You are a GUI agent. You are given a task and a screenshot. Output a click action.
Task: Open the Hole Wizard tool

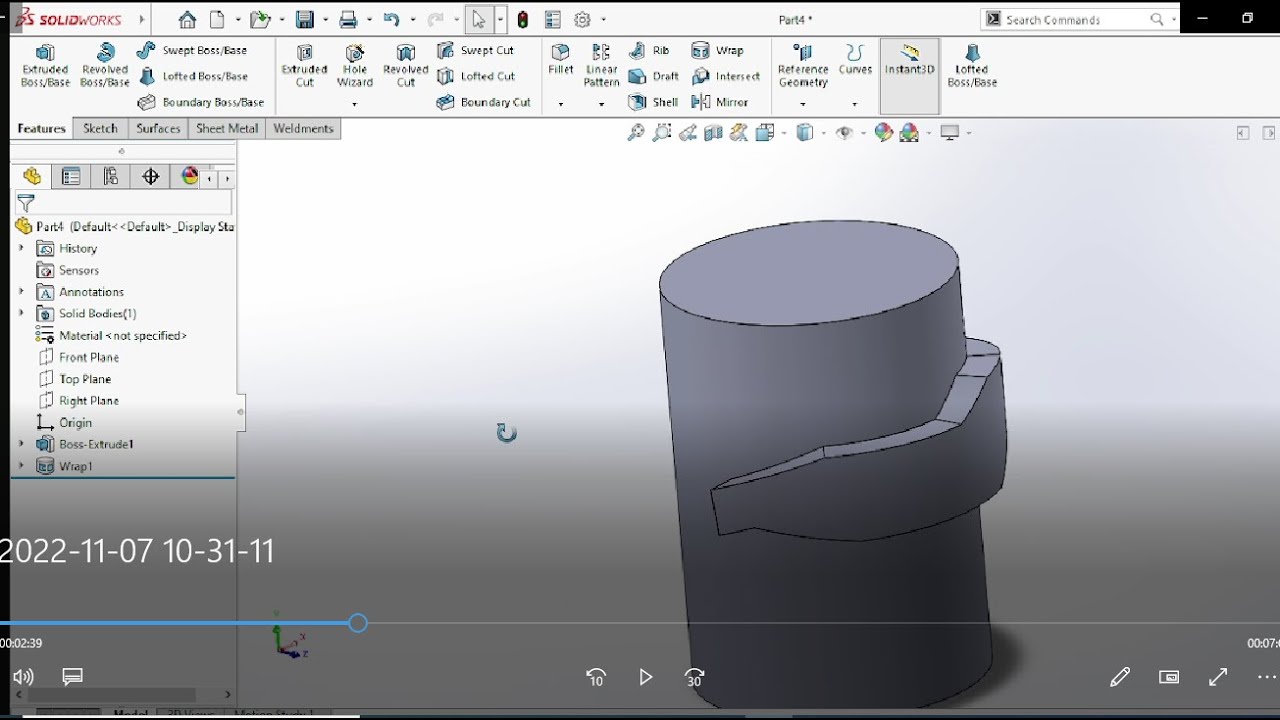point(354,66)
